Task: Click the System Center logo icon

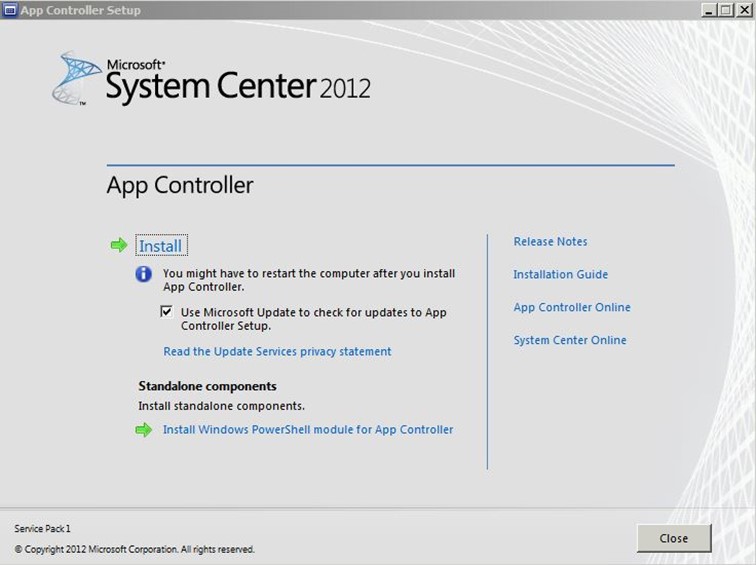Action: (x=77, y=78)
